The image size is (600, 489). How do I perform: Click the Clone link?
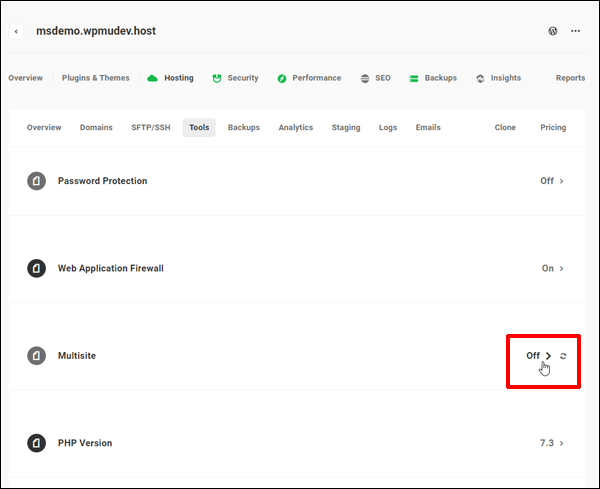507,128
